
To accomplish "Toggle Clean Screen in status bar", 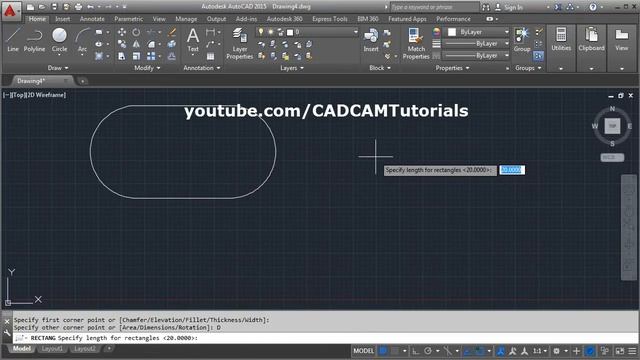I will pos(620,351).
